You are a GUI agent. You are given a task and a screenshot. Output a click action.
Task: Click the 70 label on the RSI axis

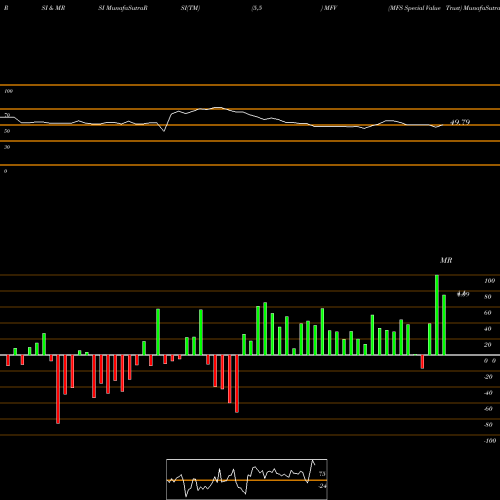coord(7,115)
